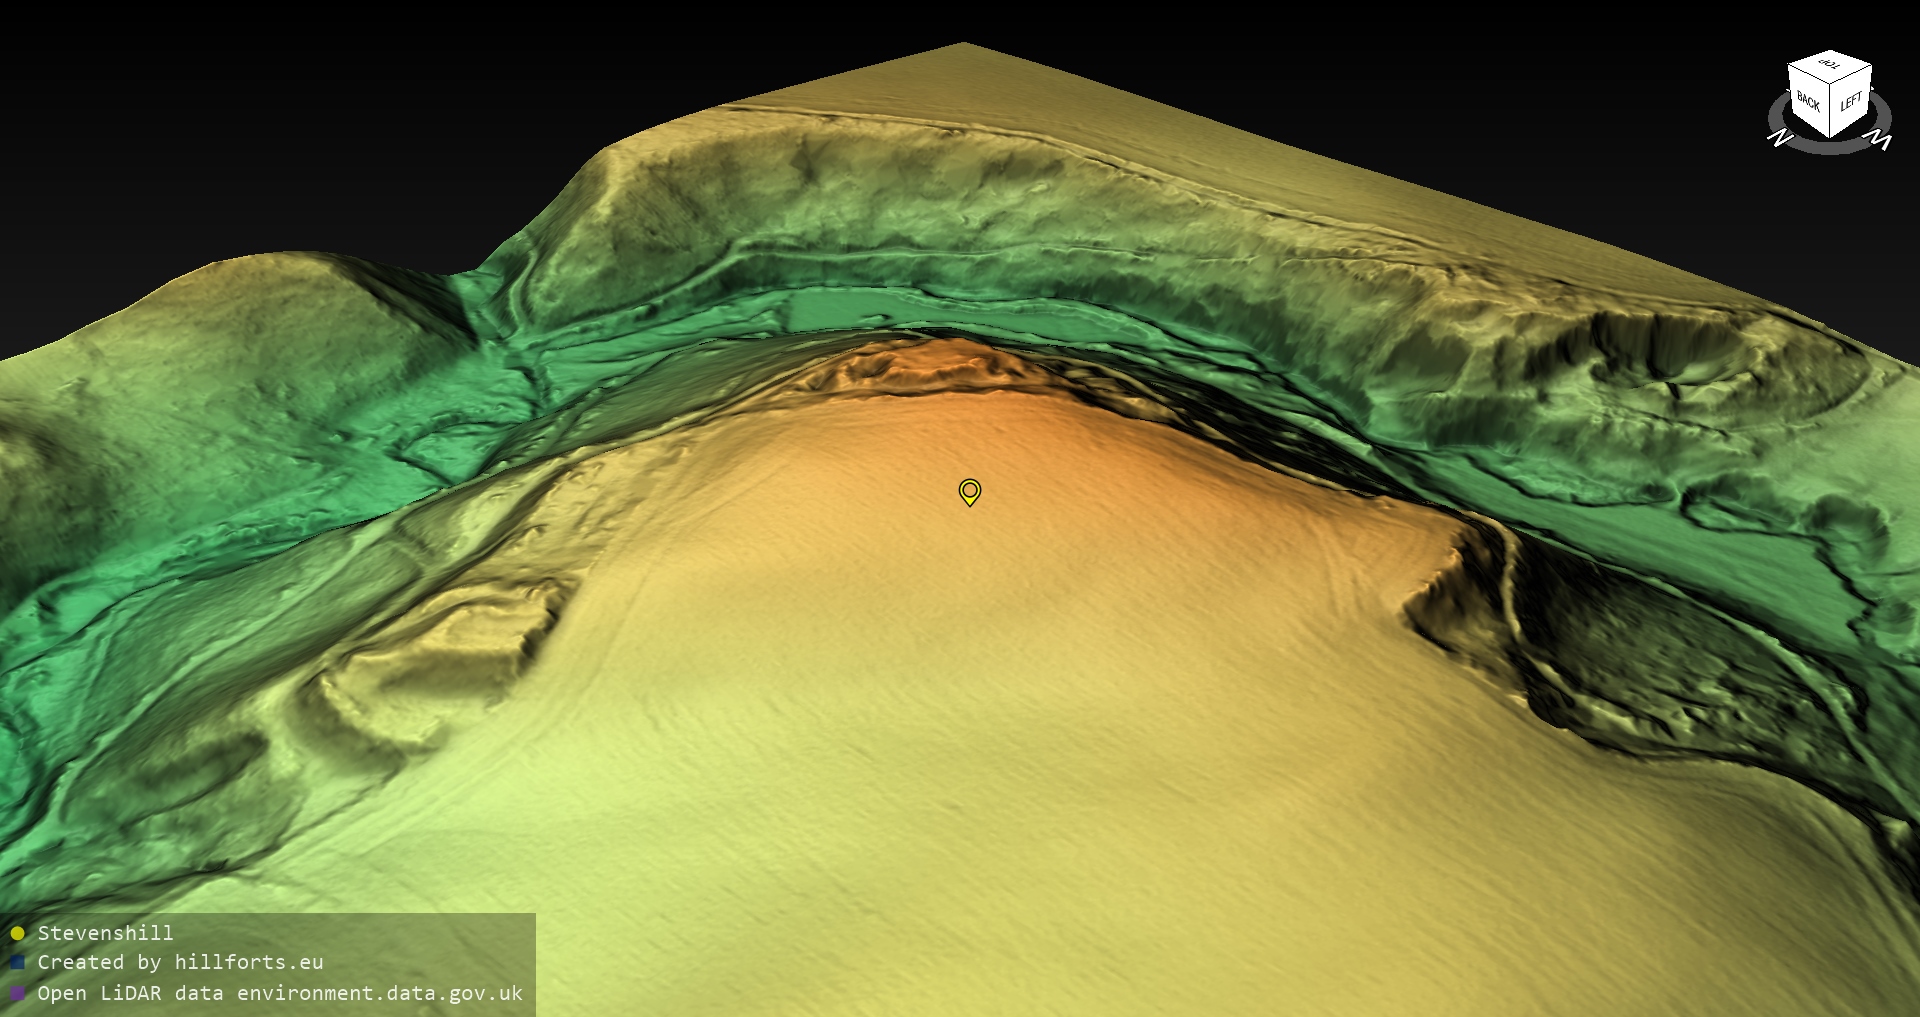Click the Stevenshill label in the legend
The width and height of the screenshot is (1920, 1017).
[x=105, y=933]
